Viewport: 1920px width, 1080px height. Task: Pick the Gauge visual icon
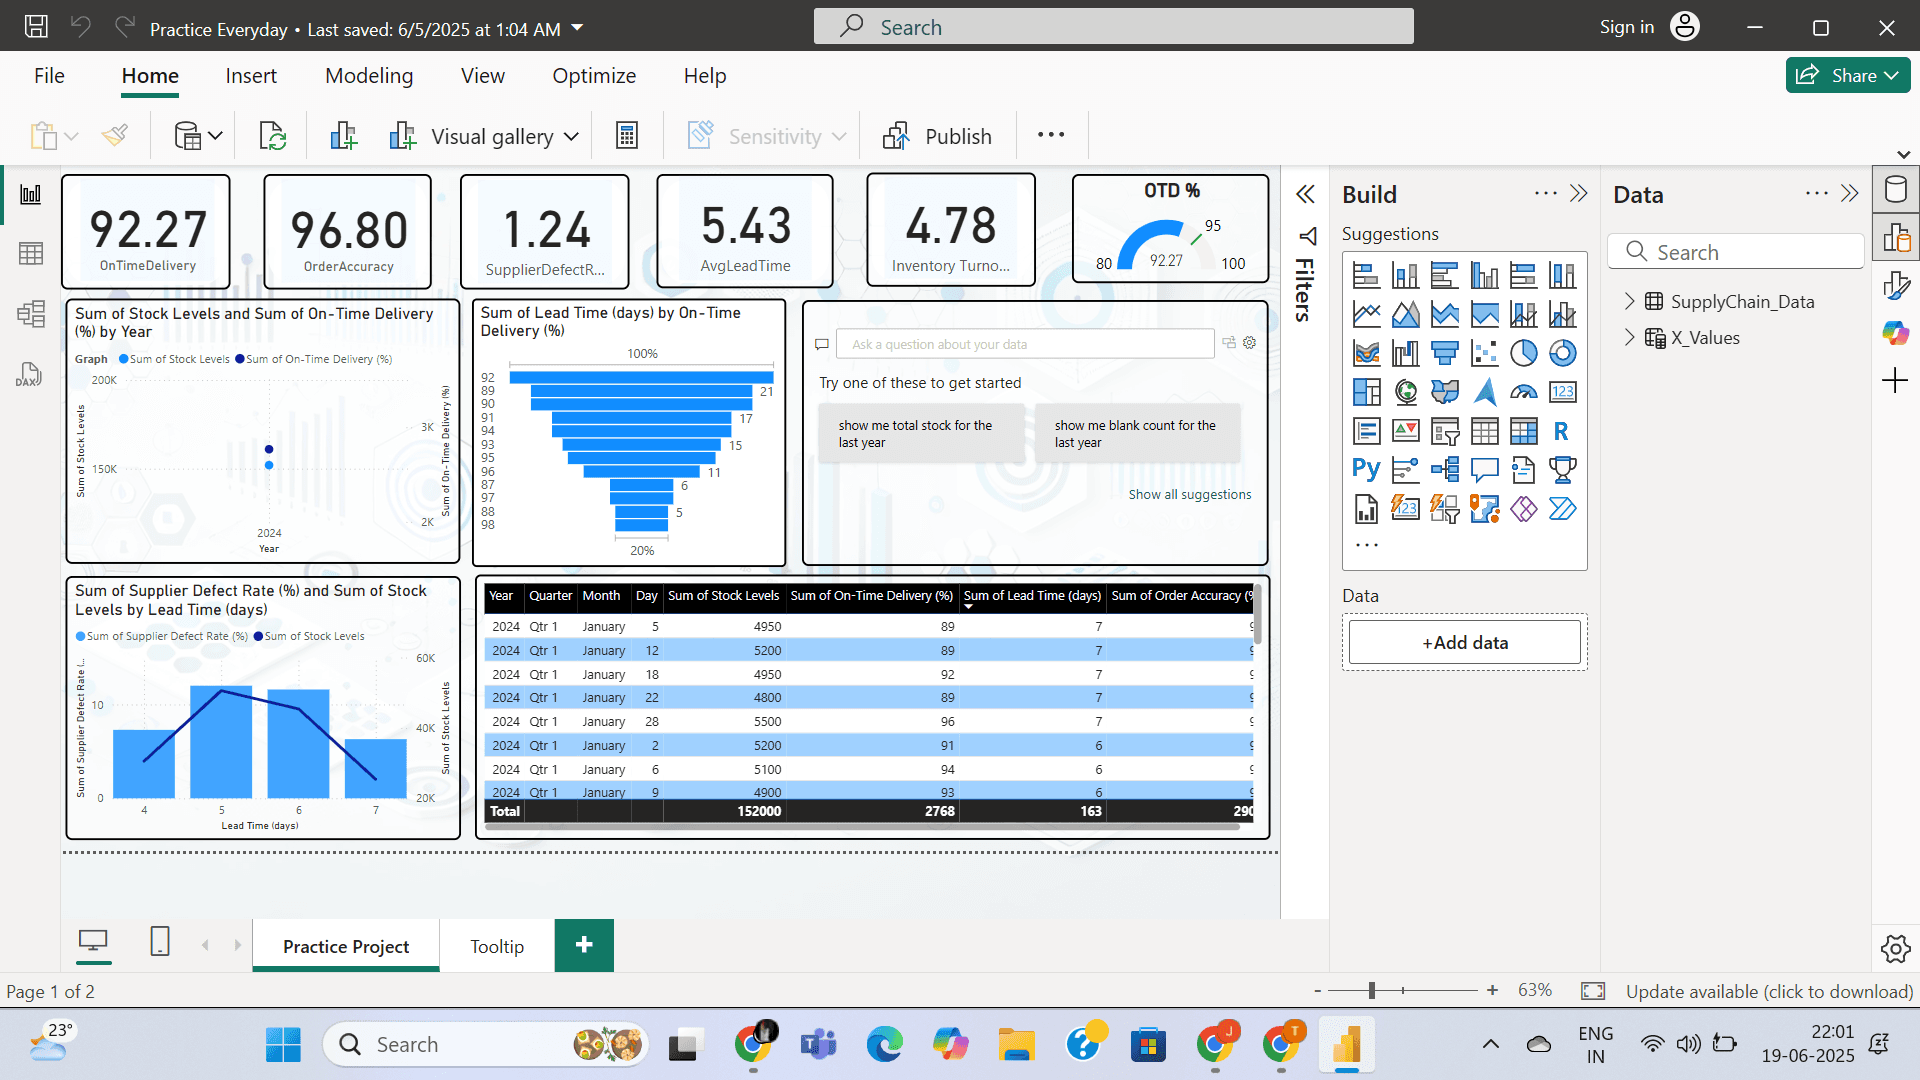click(x=1523, y=392)
